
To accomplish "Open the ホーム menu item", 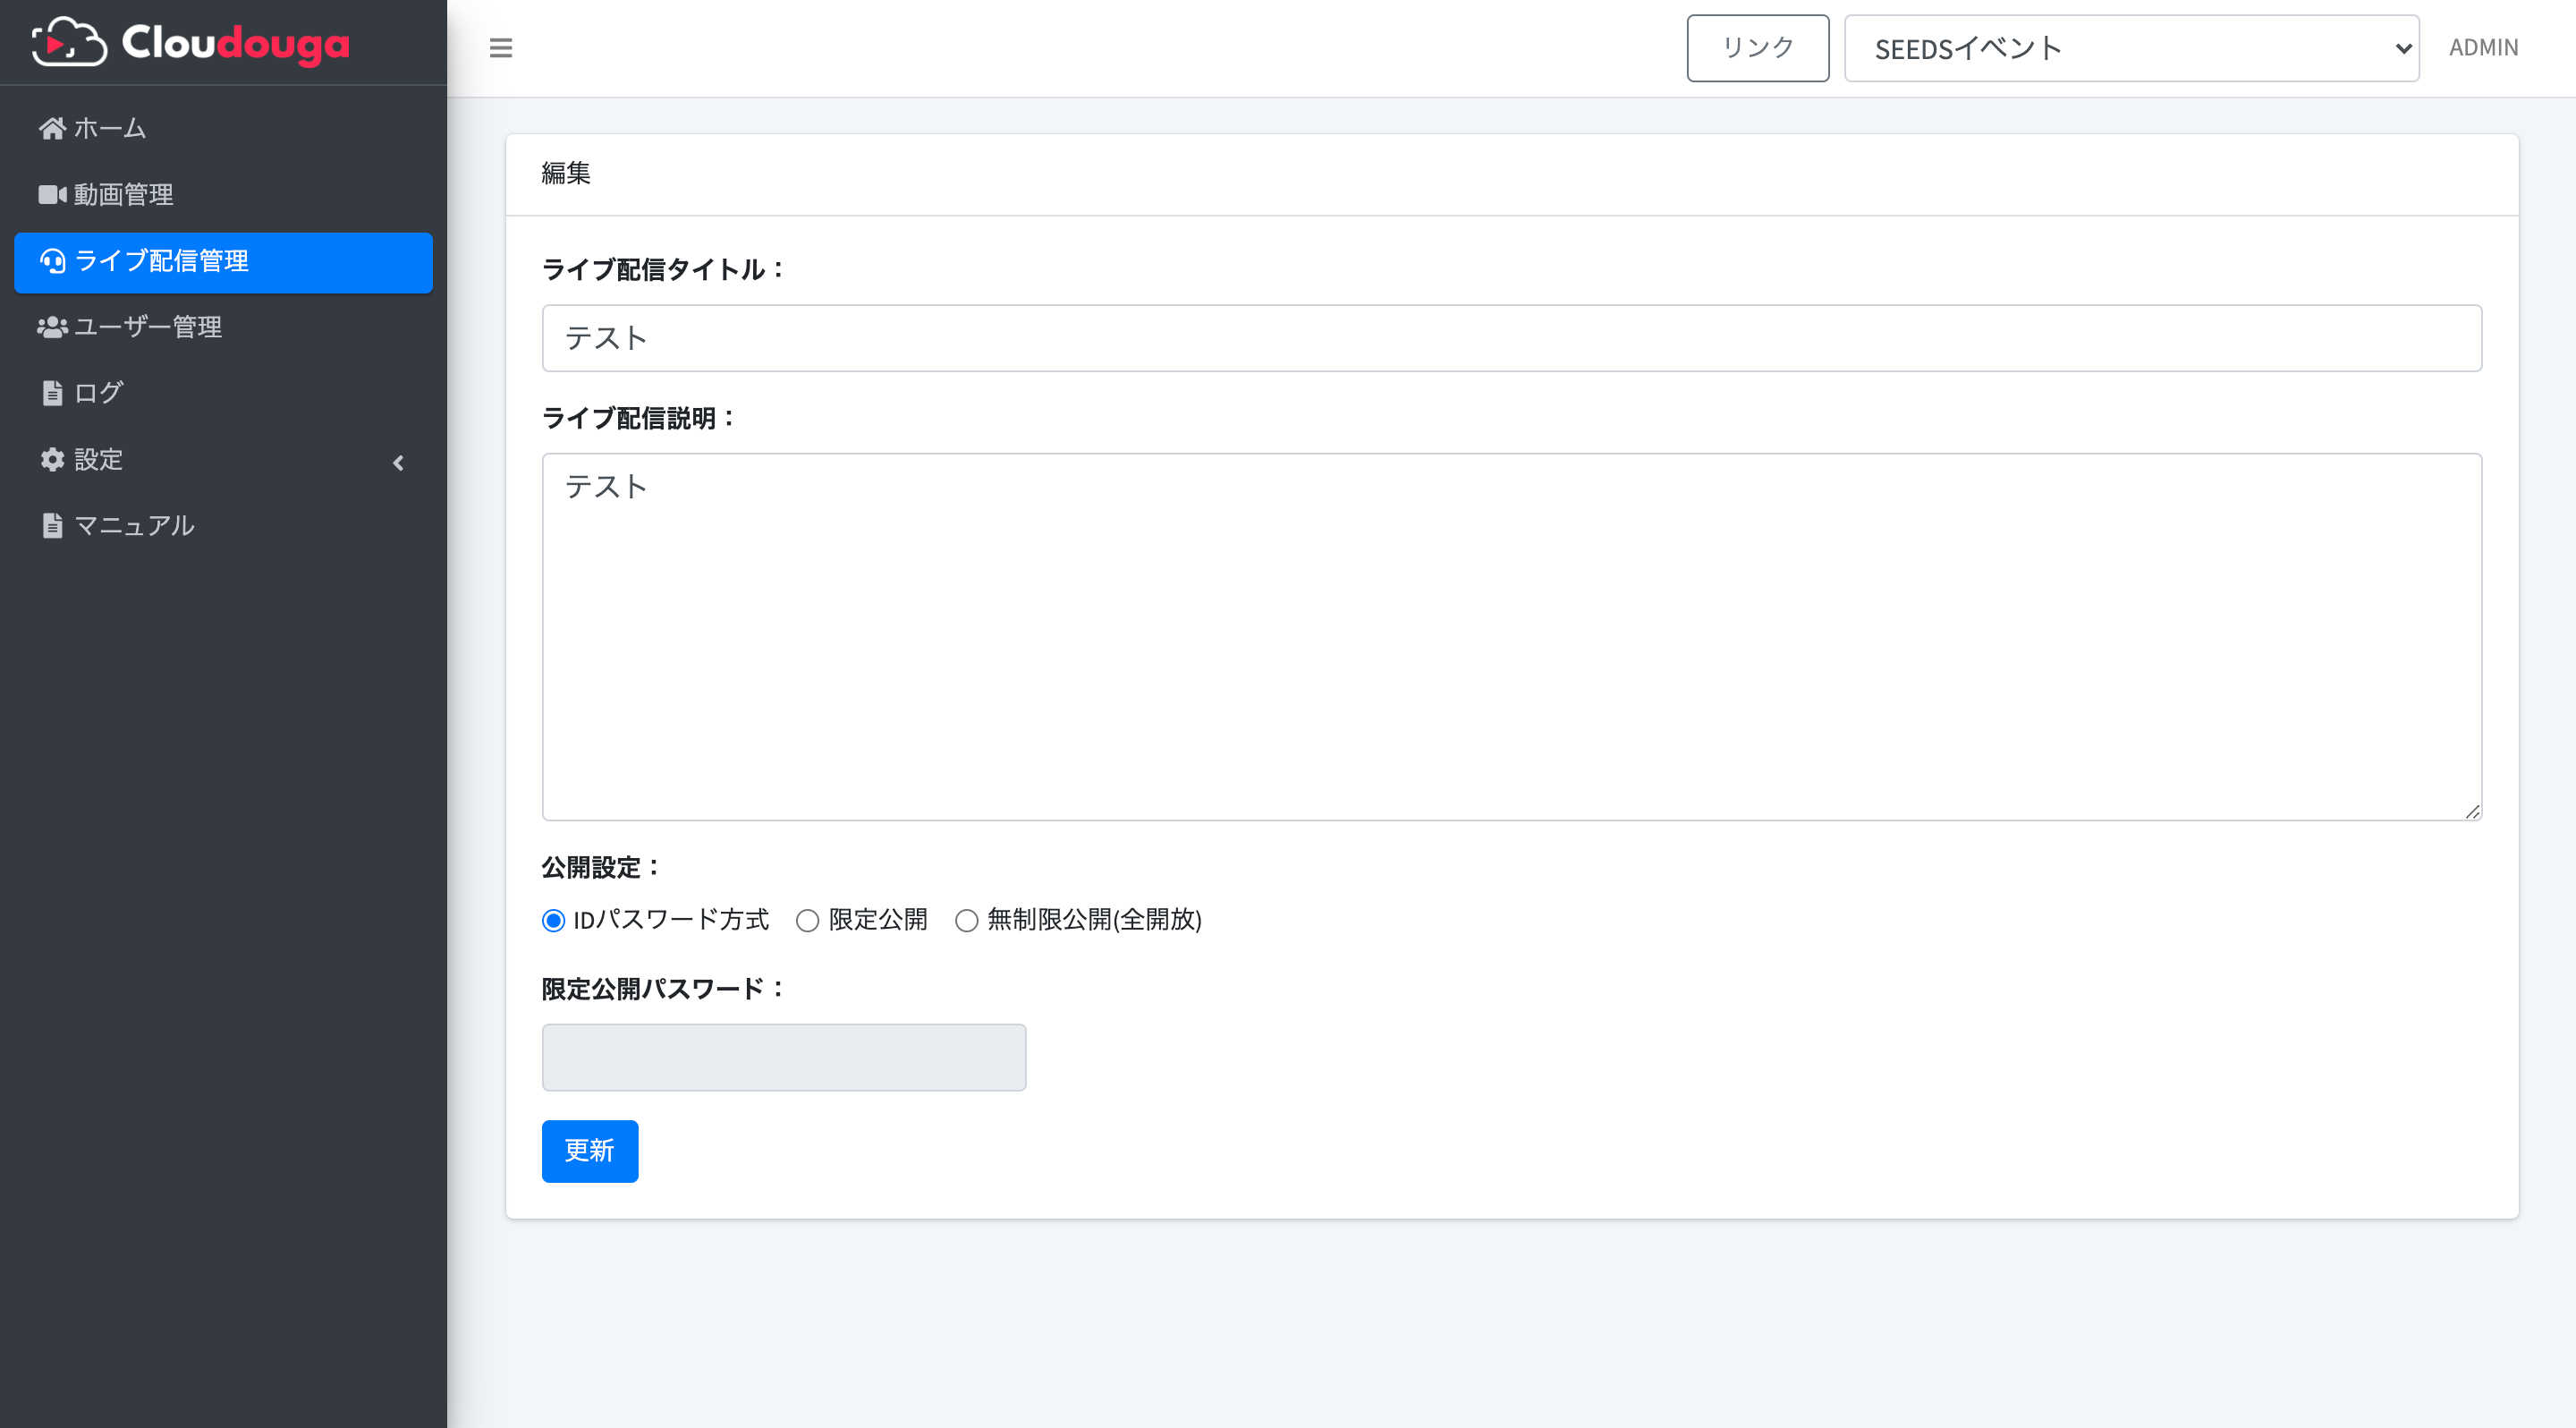I will tap(223, 128).
